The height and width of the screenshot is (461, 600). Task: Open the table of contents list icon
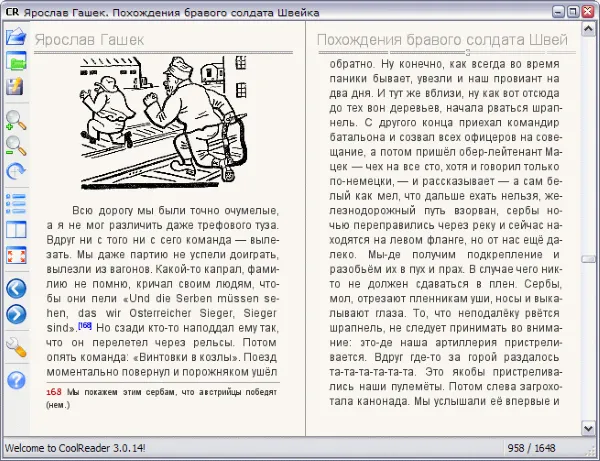16,204
